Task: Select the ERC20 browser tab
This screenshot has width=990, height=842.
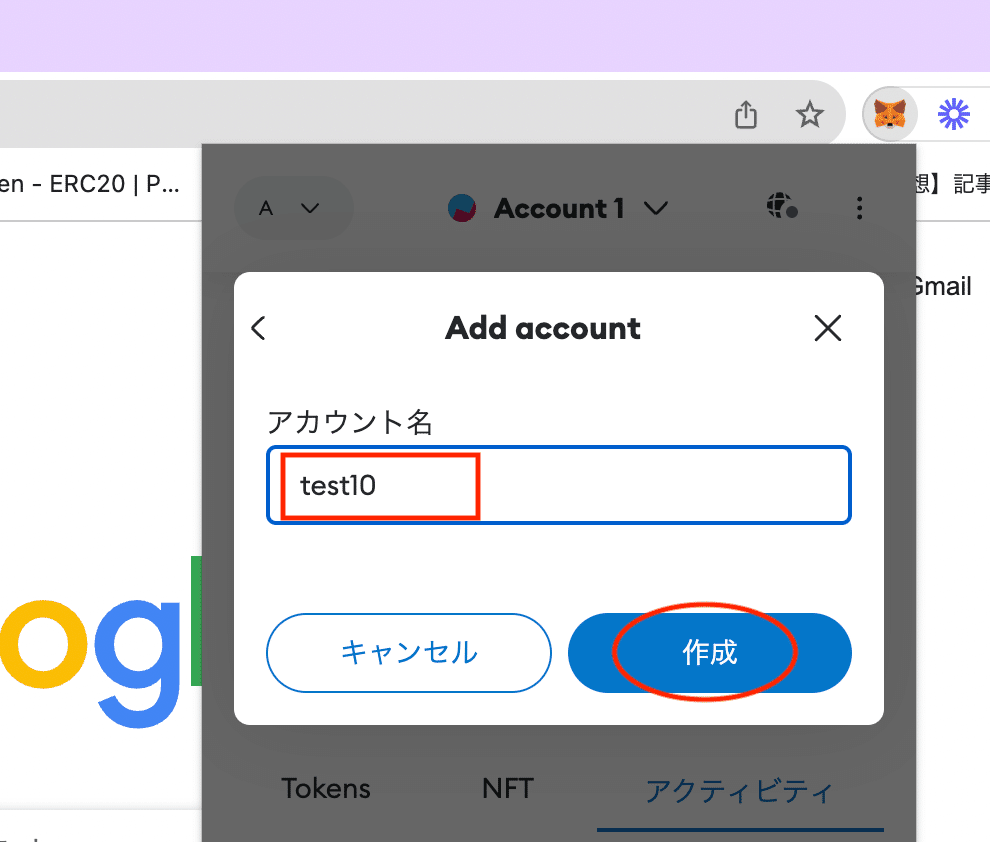Action: (90, 184)
